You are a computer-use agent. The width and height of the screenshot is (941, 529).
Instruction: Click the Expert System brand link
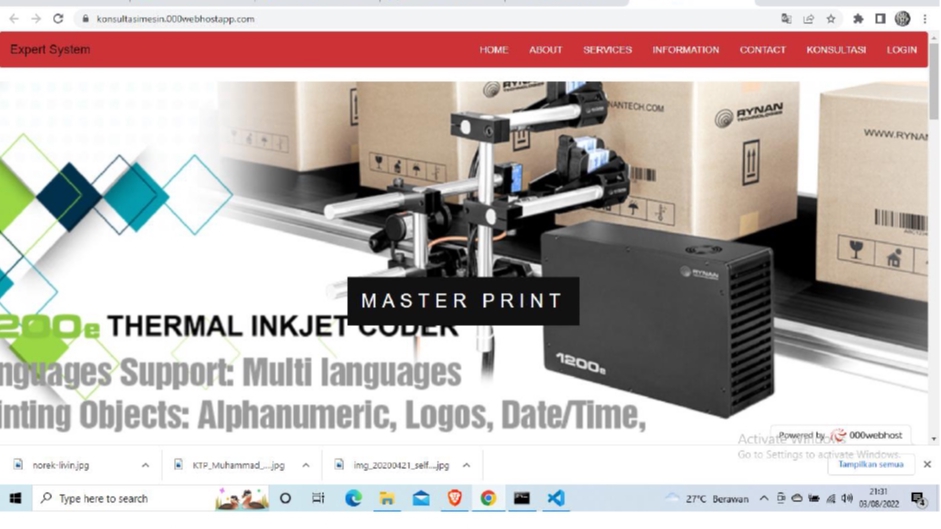point(50,50)
